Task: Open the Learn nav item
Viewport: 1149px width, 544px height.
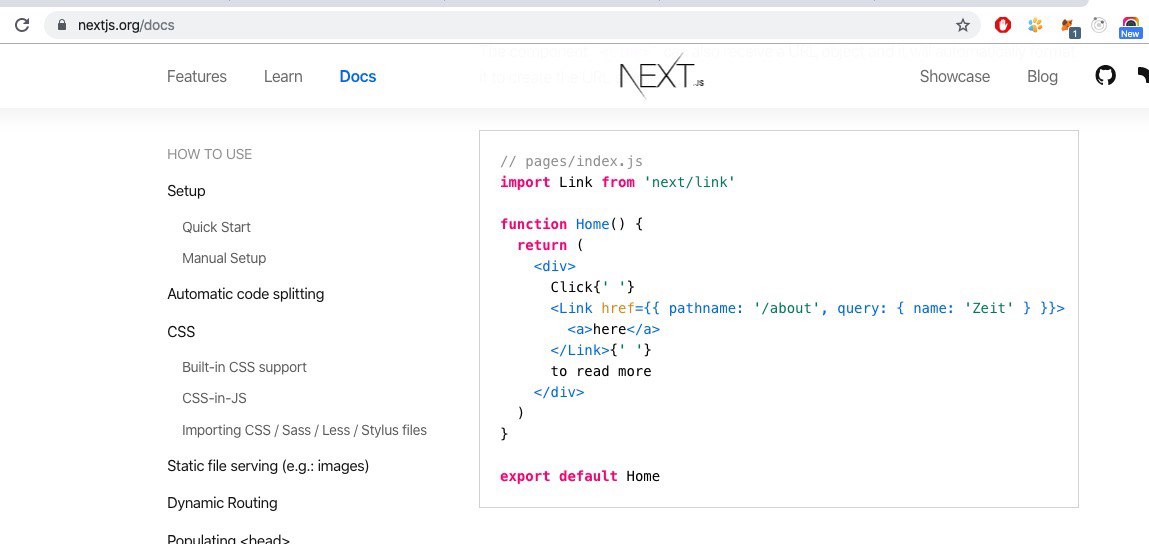Action: click(283, 76)
